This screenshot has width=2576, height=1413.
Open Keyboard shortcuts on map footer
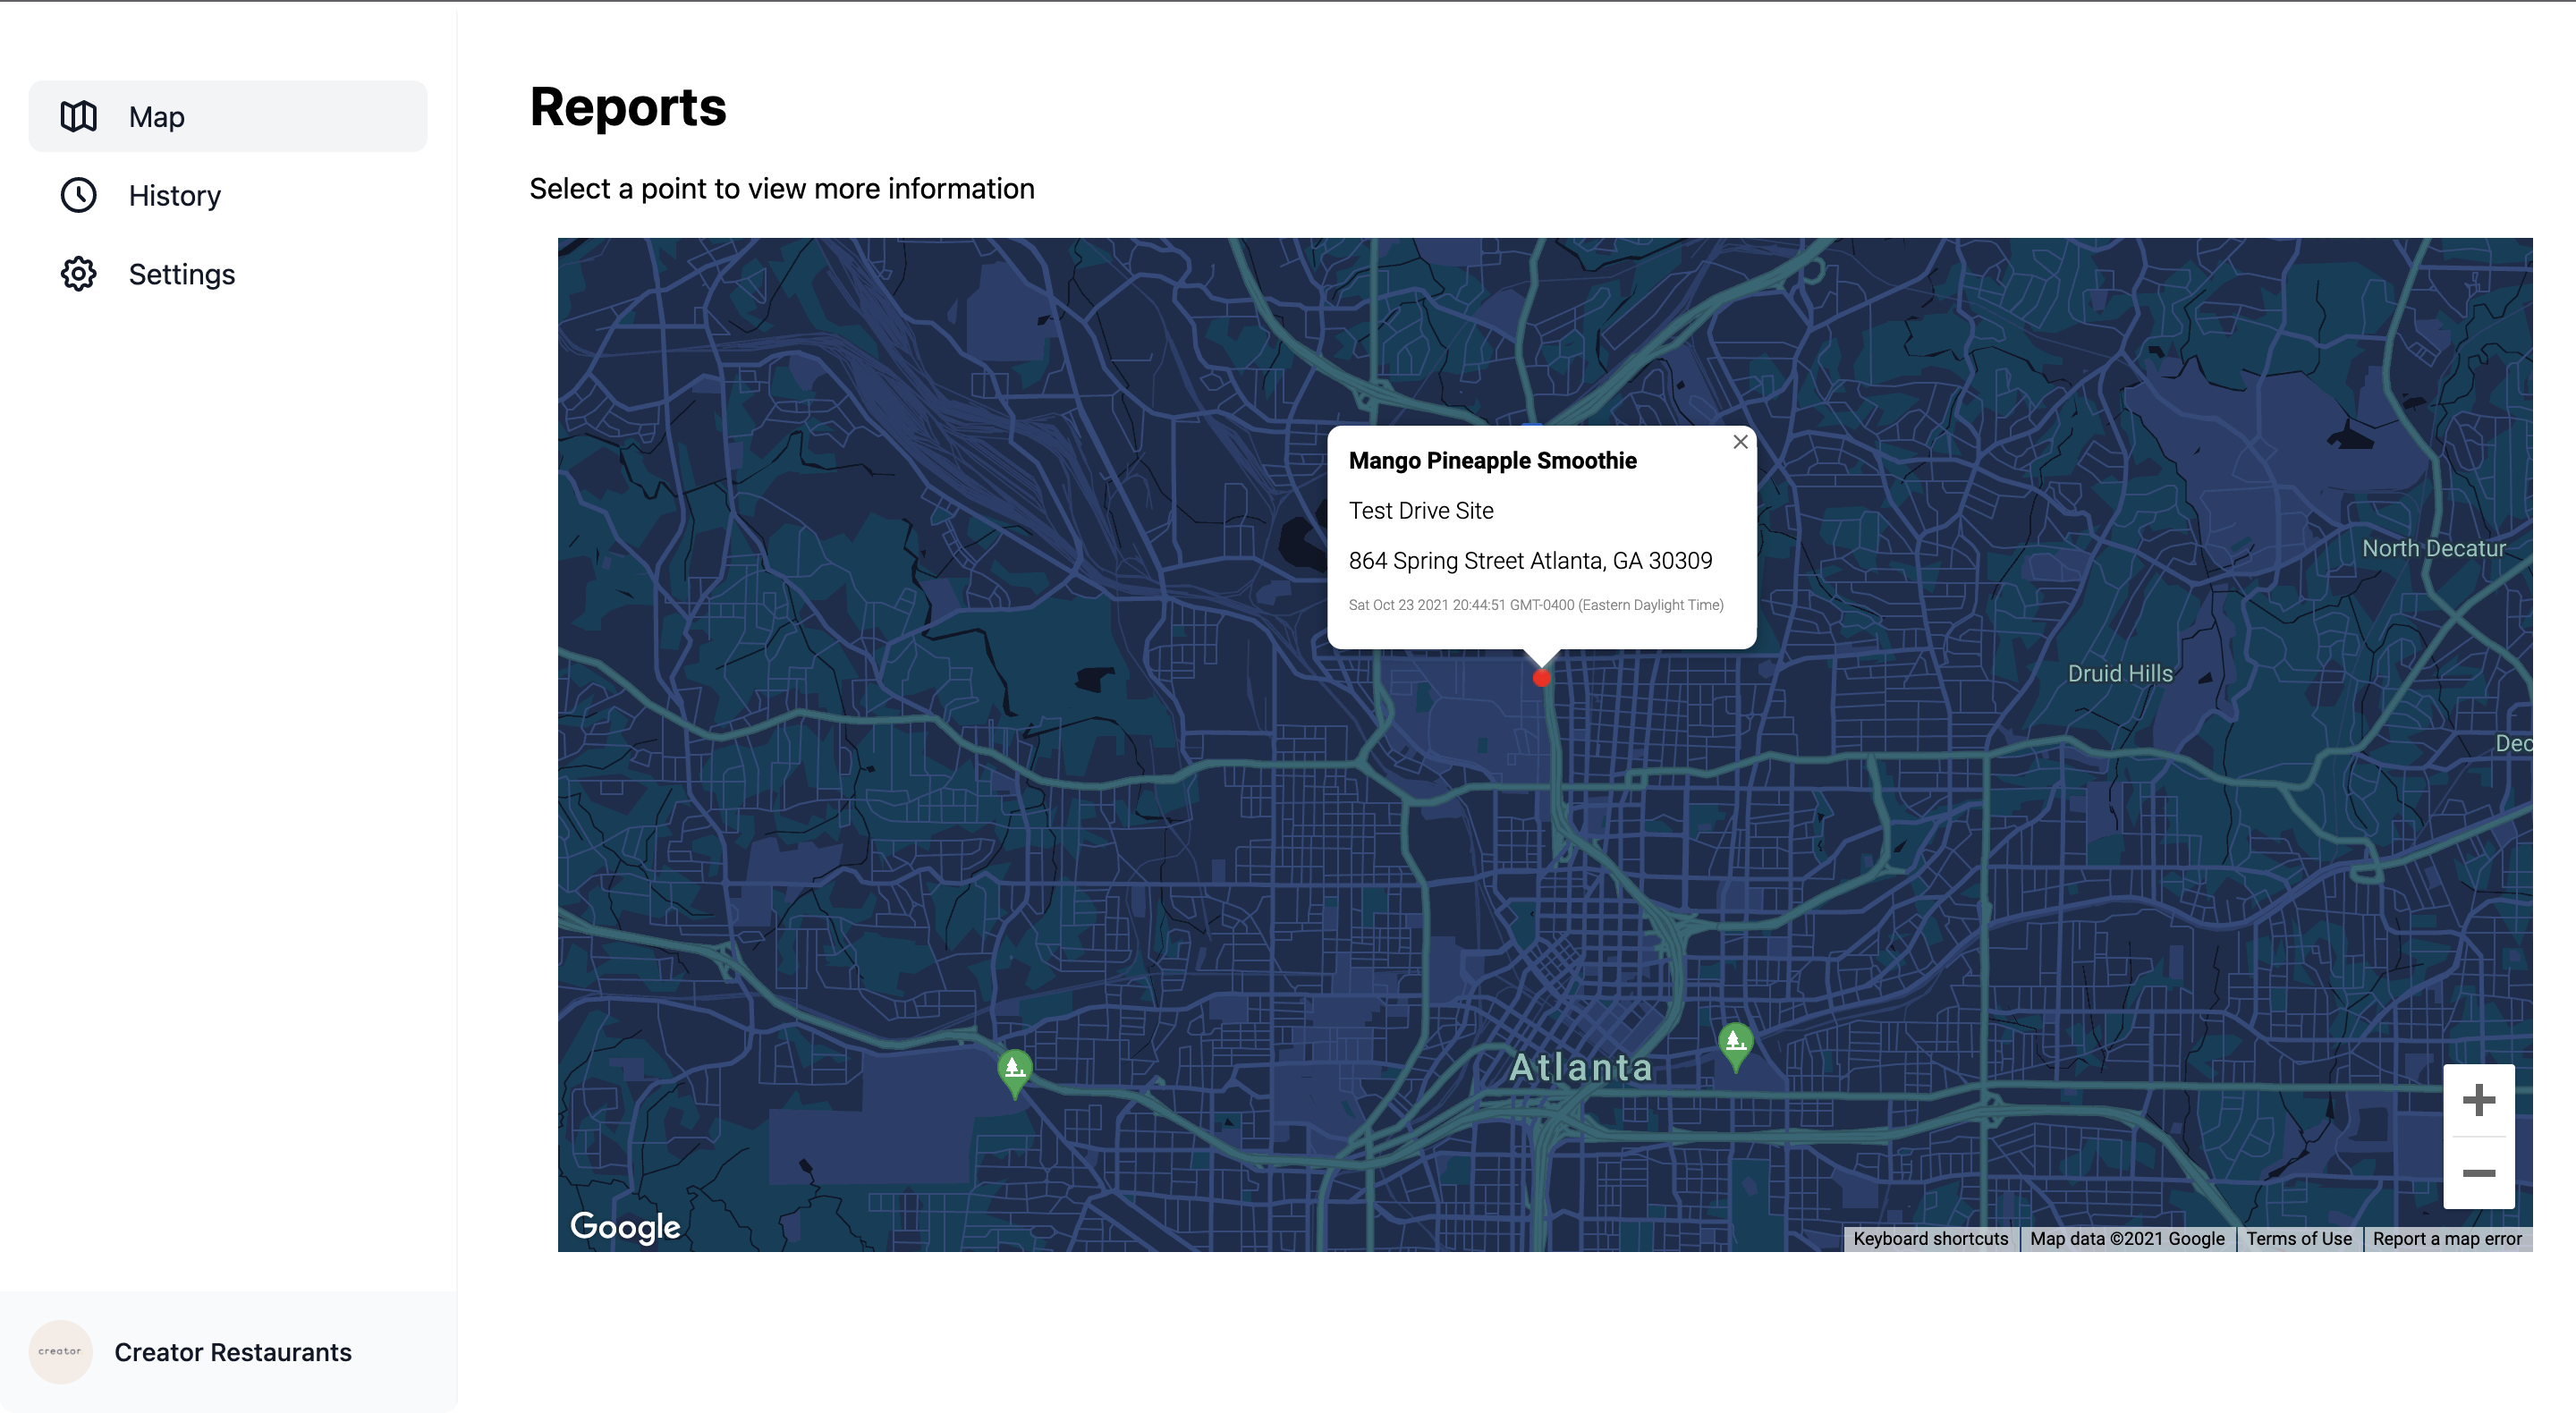1930,1238
